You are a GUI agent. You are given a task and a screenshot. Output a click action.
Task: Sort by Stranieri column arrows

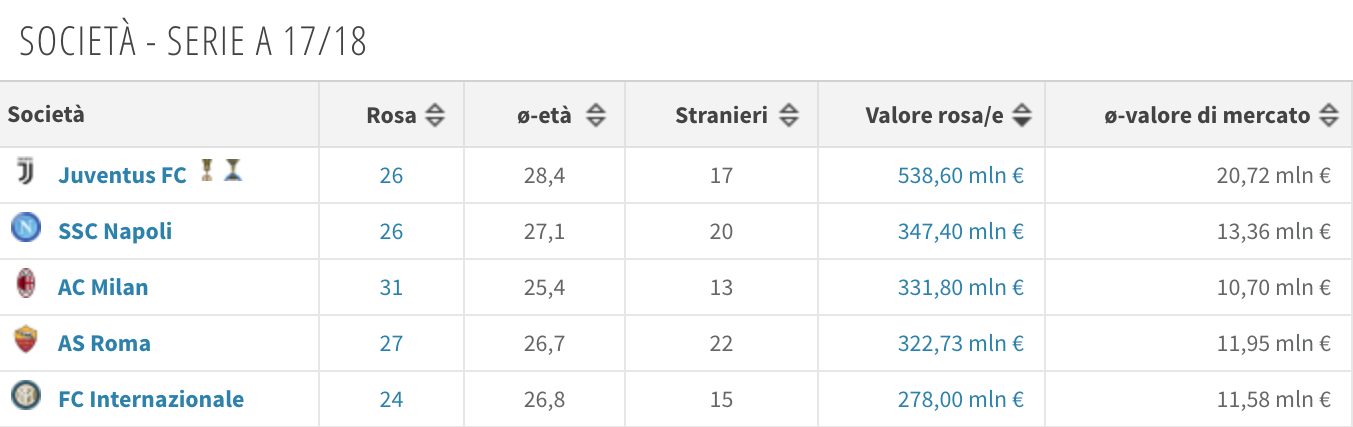(x=789, y=116)
